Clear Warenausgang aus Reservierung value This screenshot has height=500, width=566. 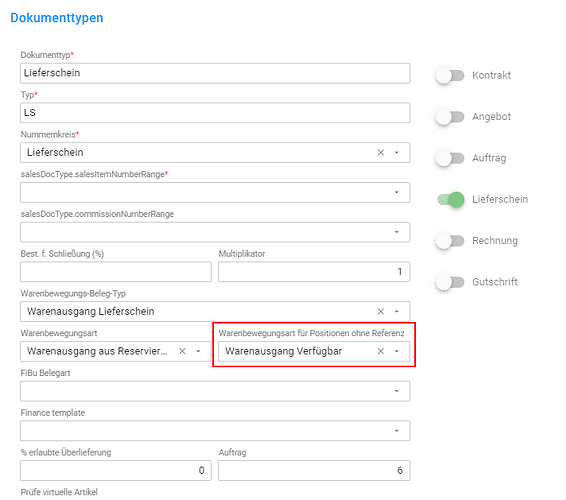(182, 351)
